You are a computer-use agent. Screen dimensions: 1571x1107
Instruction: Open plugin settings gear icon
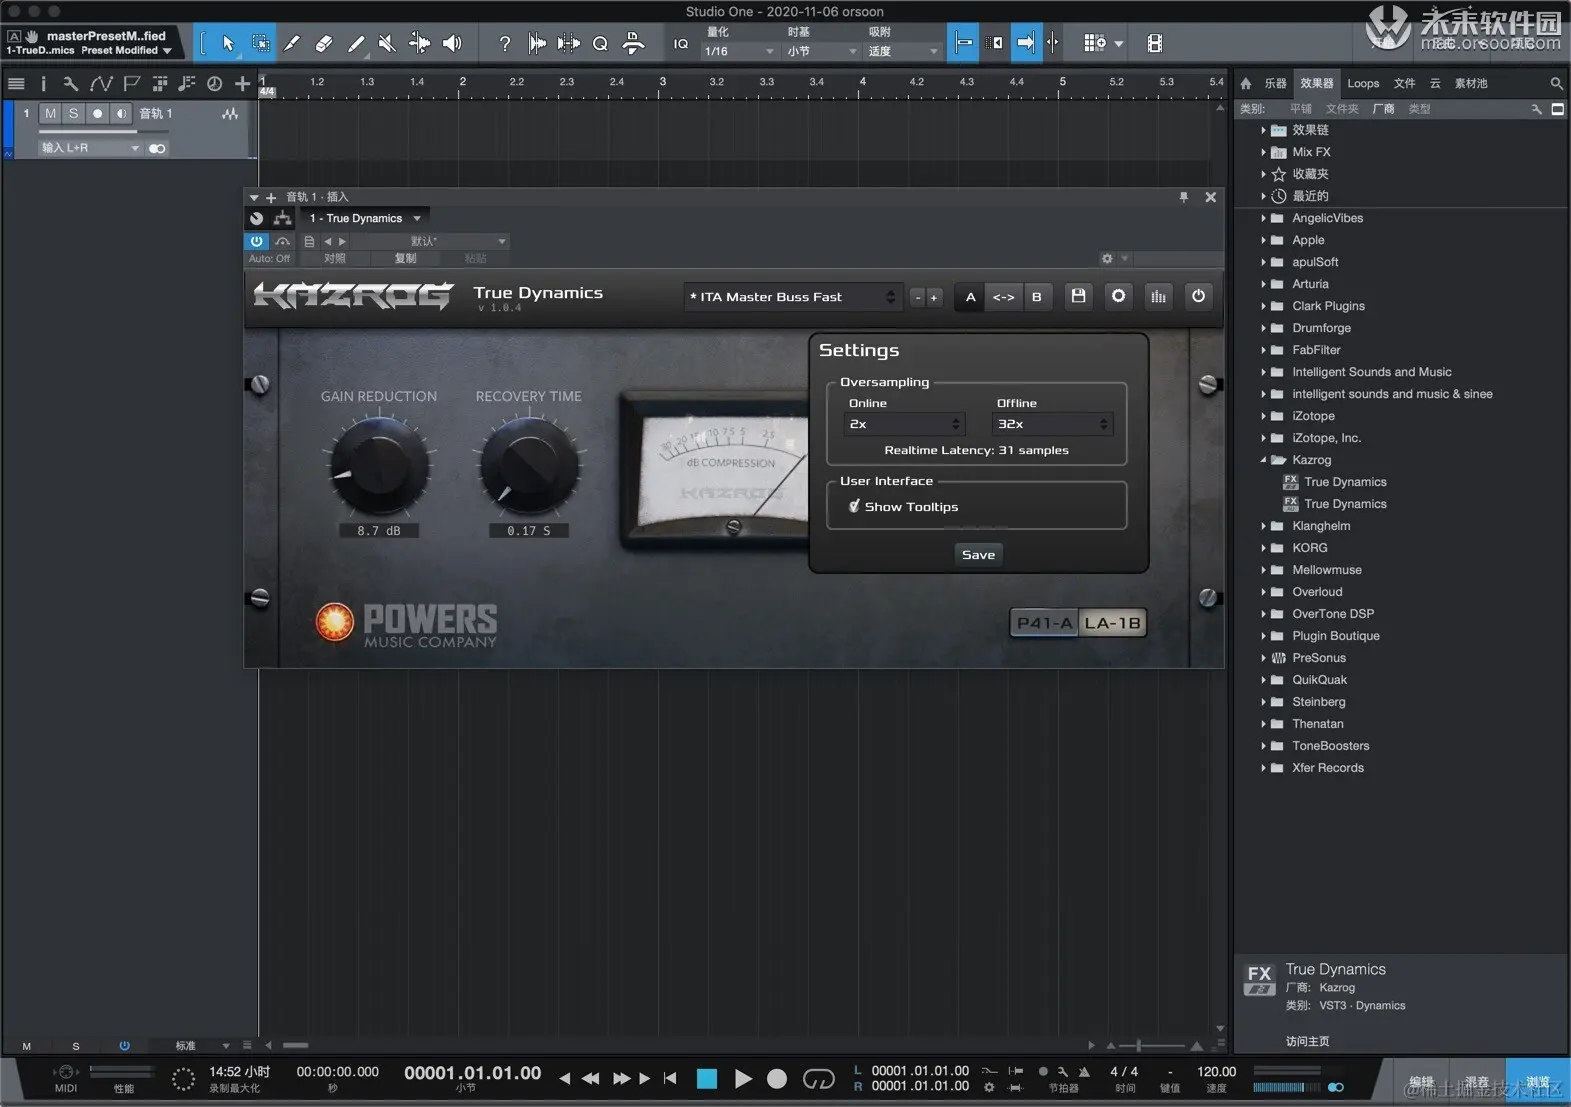tap(1118, 296)
